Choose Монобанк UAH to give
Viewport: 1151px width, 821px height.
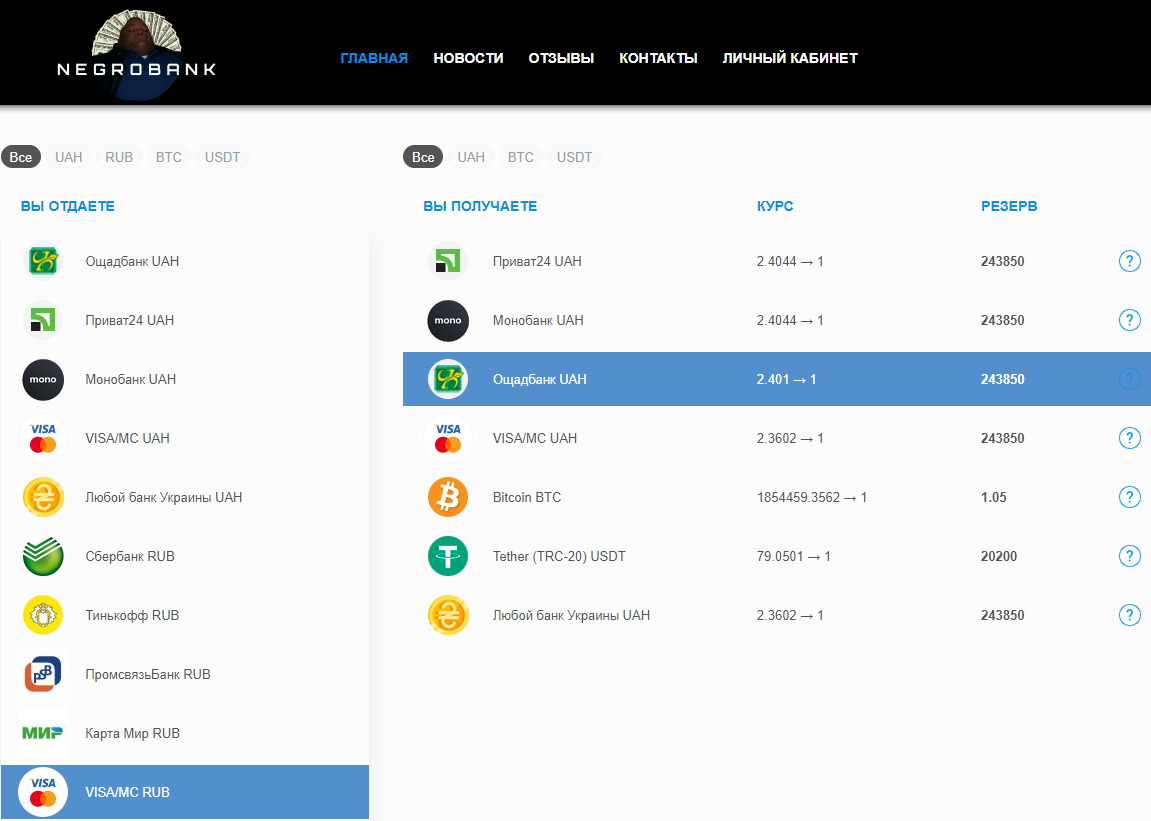[184, 380]
